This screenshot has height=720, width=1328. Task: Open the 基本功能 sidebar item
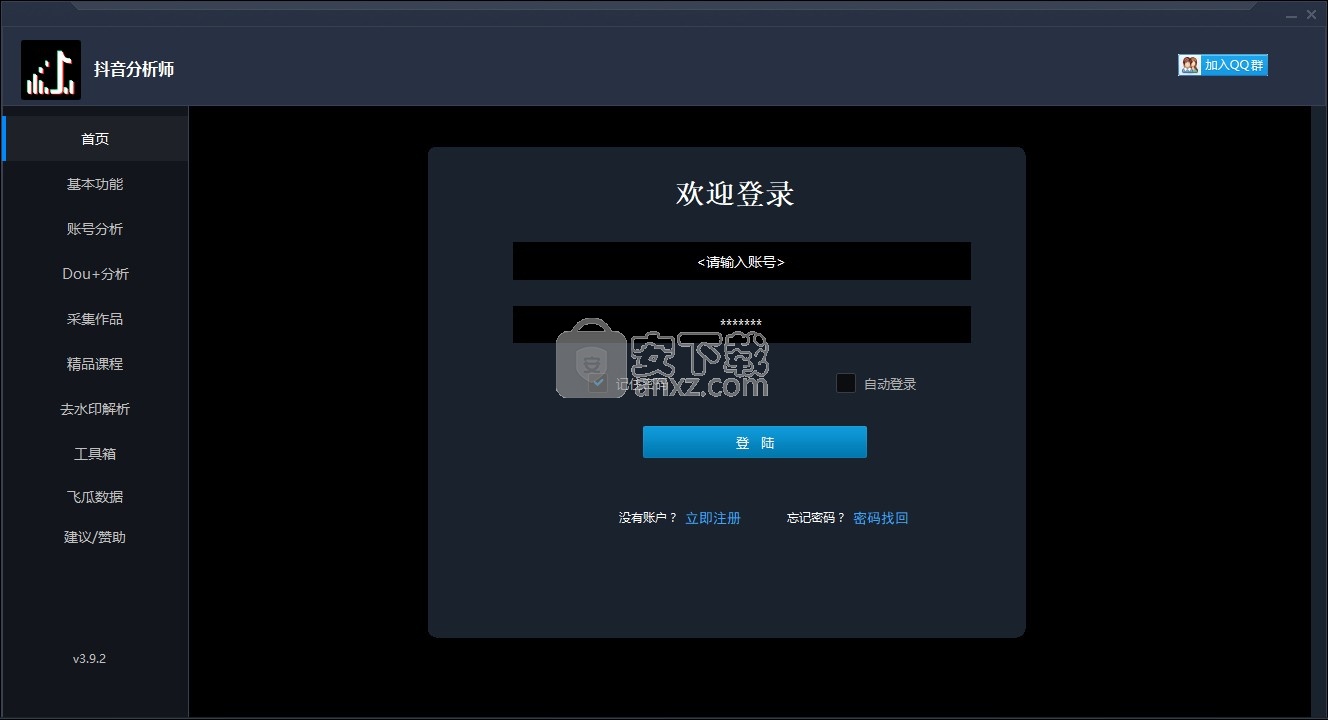(x=95, y=184)
